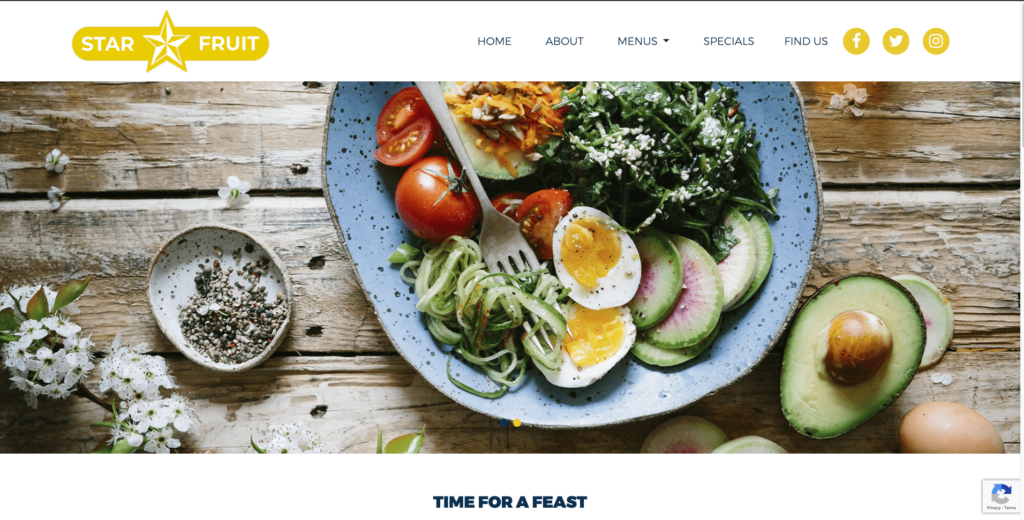Image resolution: width=1024 pixels, height=520 pixels.
Task: Expand the Menus dropdown caret
Action: click(666, 41)
